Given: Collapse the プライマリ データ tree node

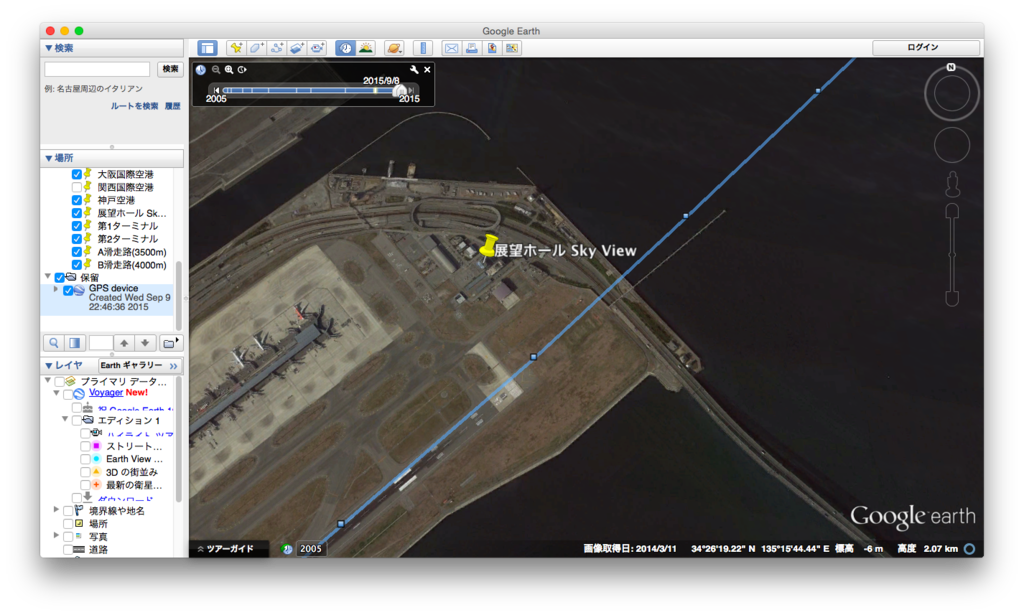Looking at the screenshot, I should pyautogui.click(x=48, y=380).
